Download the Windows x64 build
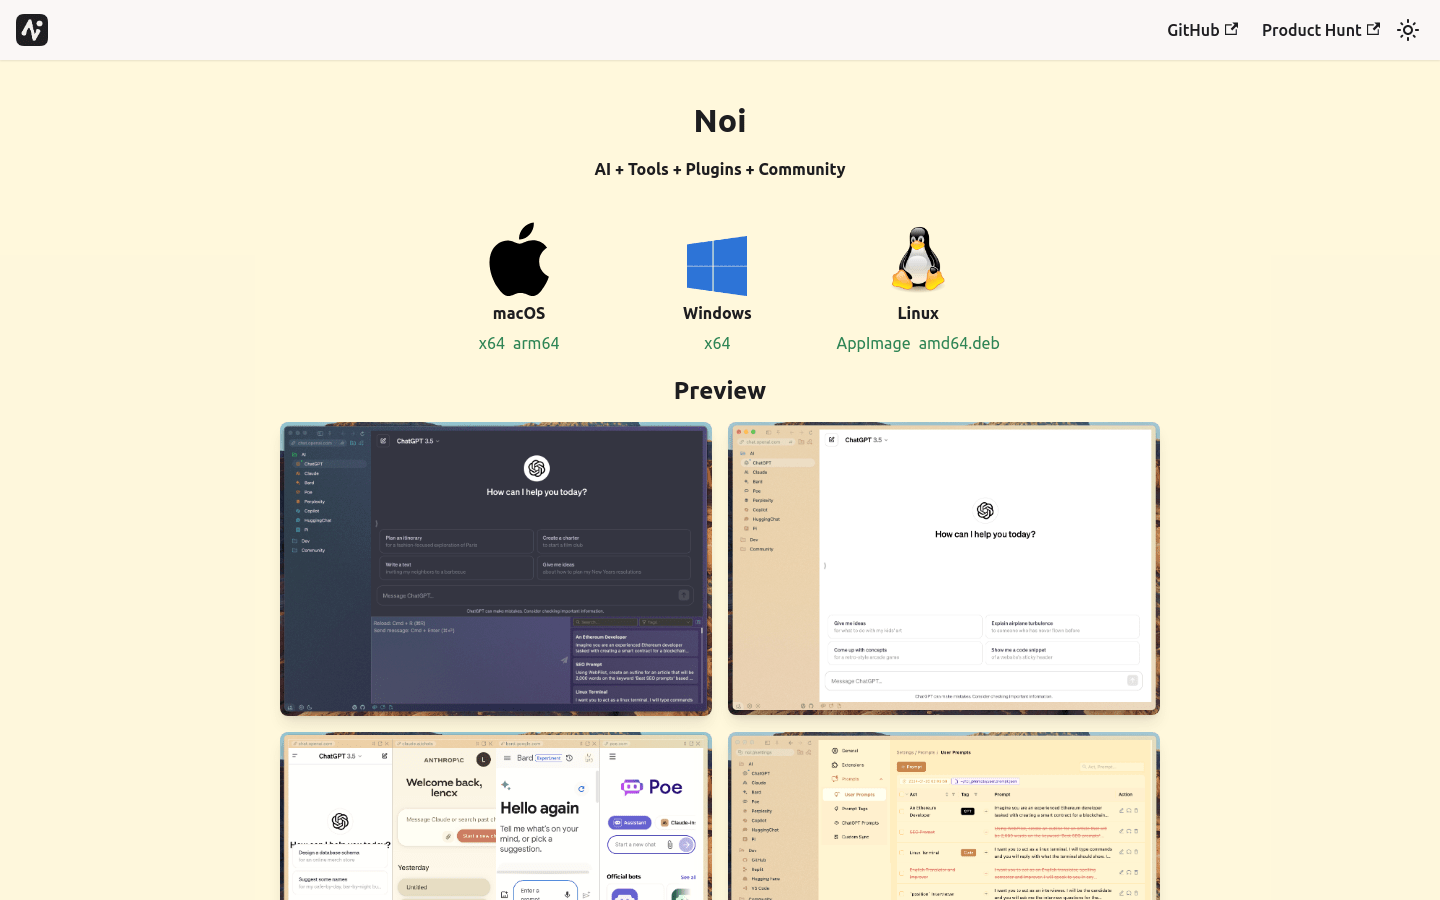Screen dimensions: 1440x900 pos(717,343)
